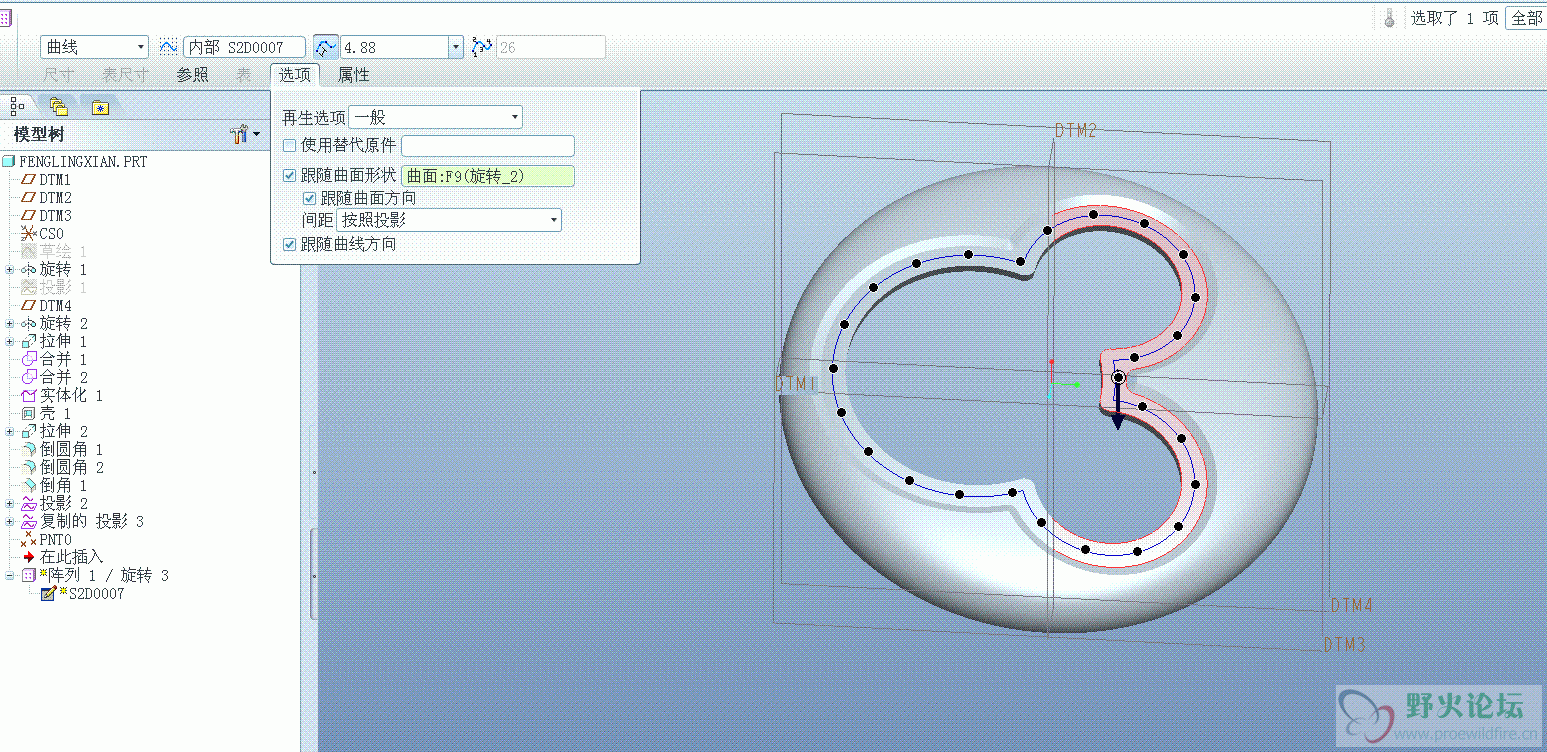This screenshot has width=1547, height=752.
Task: Select the 倒角 1 chamfer feature icon
Action: click(x=28, y=486)
